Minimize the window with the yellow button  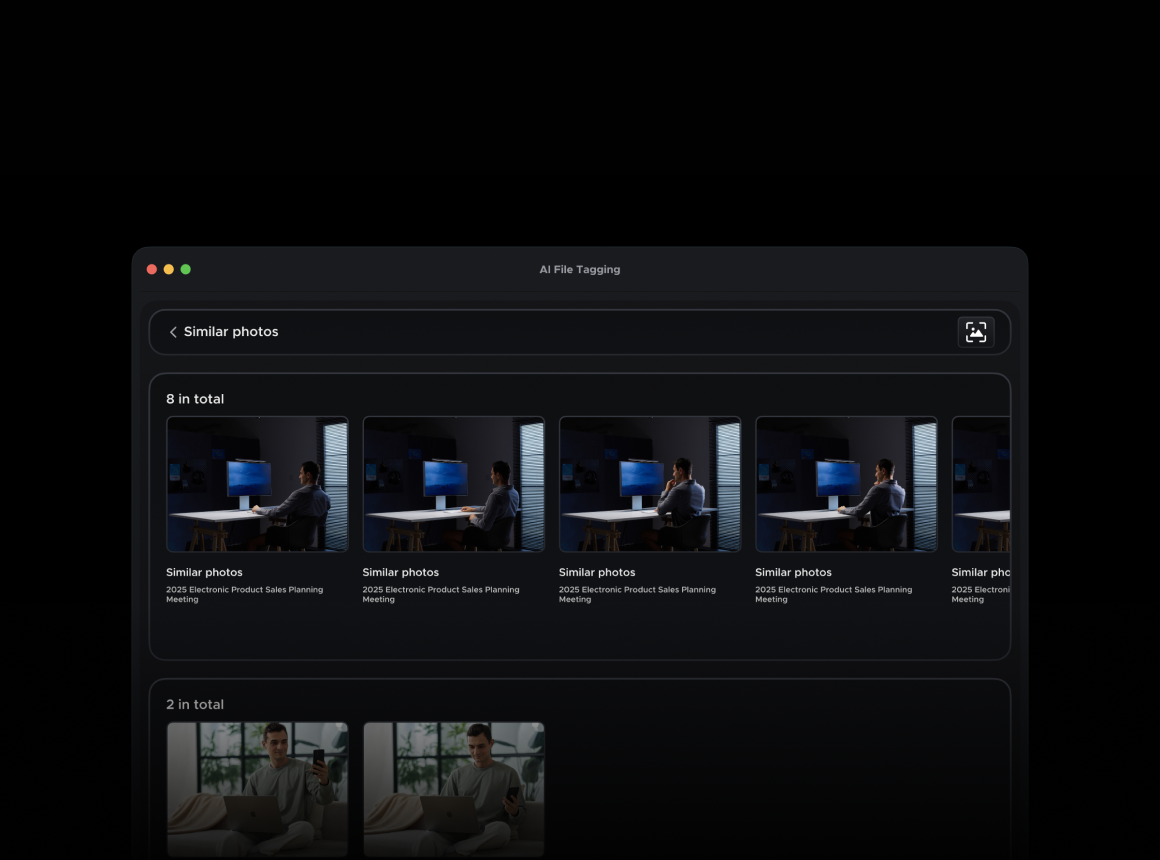169,269
